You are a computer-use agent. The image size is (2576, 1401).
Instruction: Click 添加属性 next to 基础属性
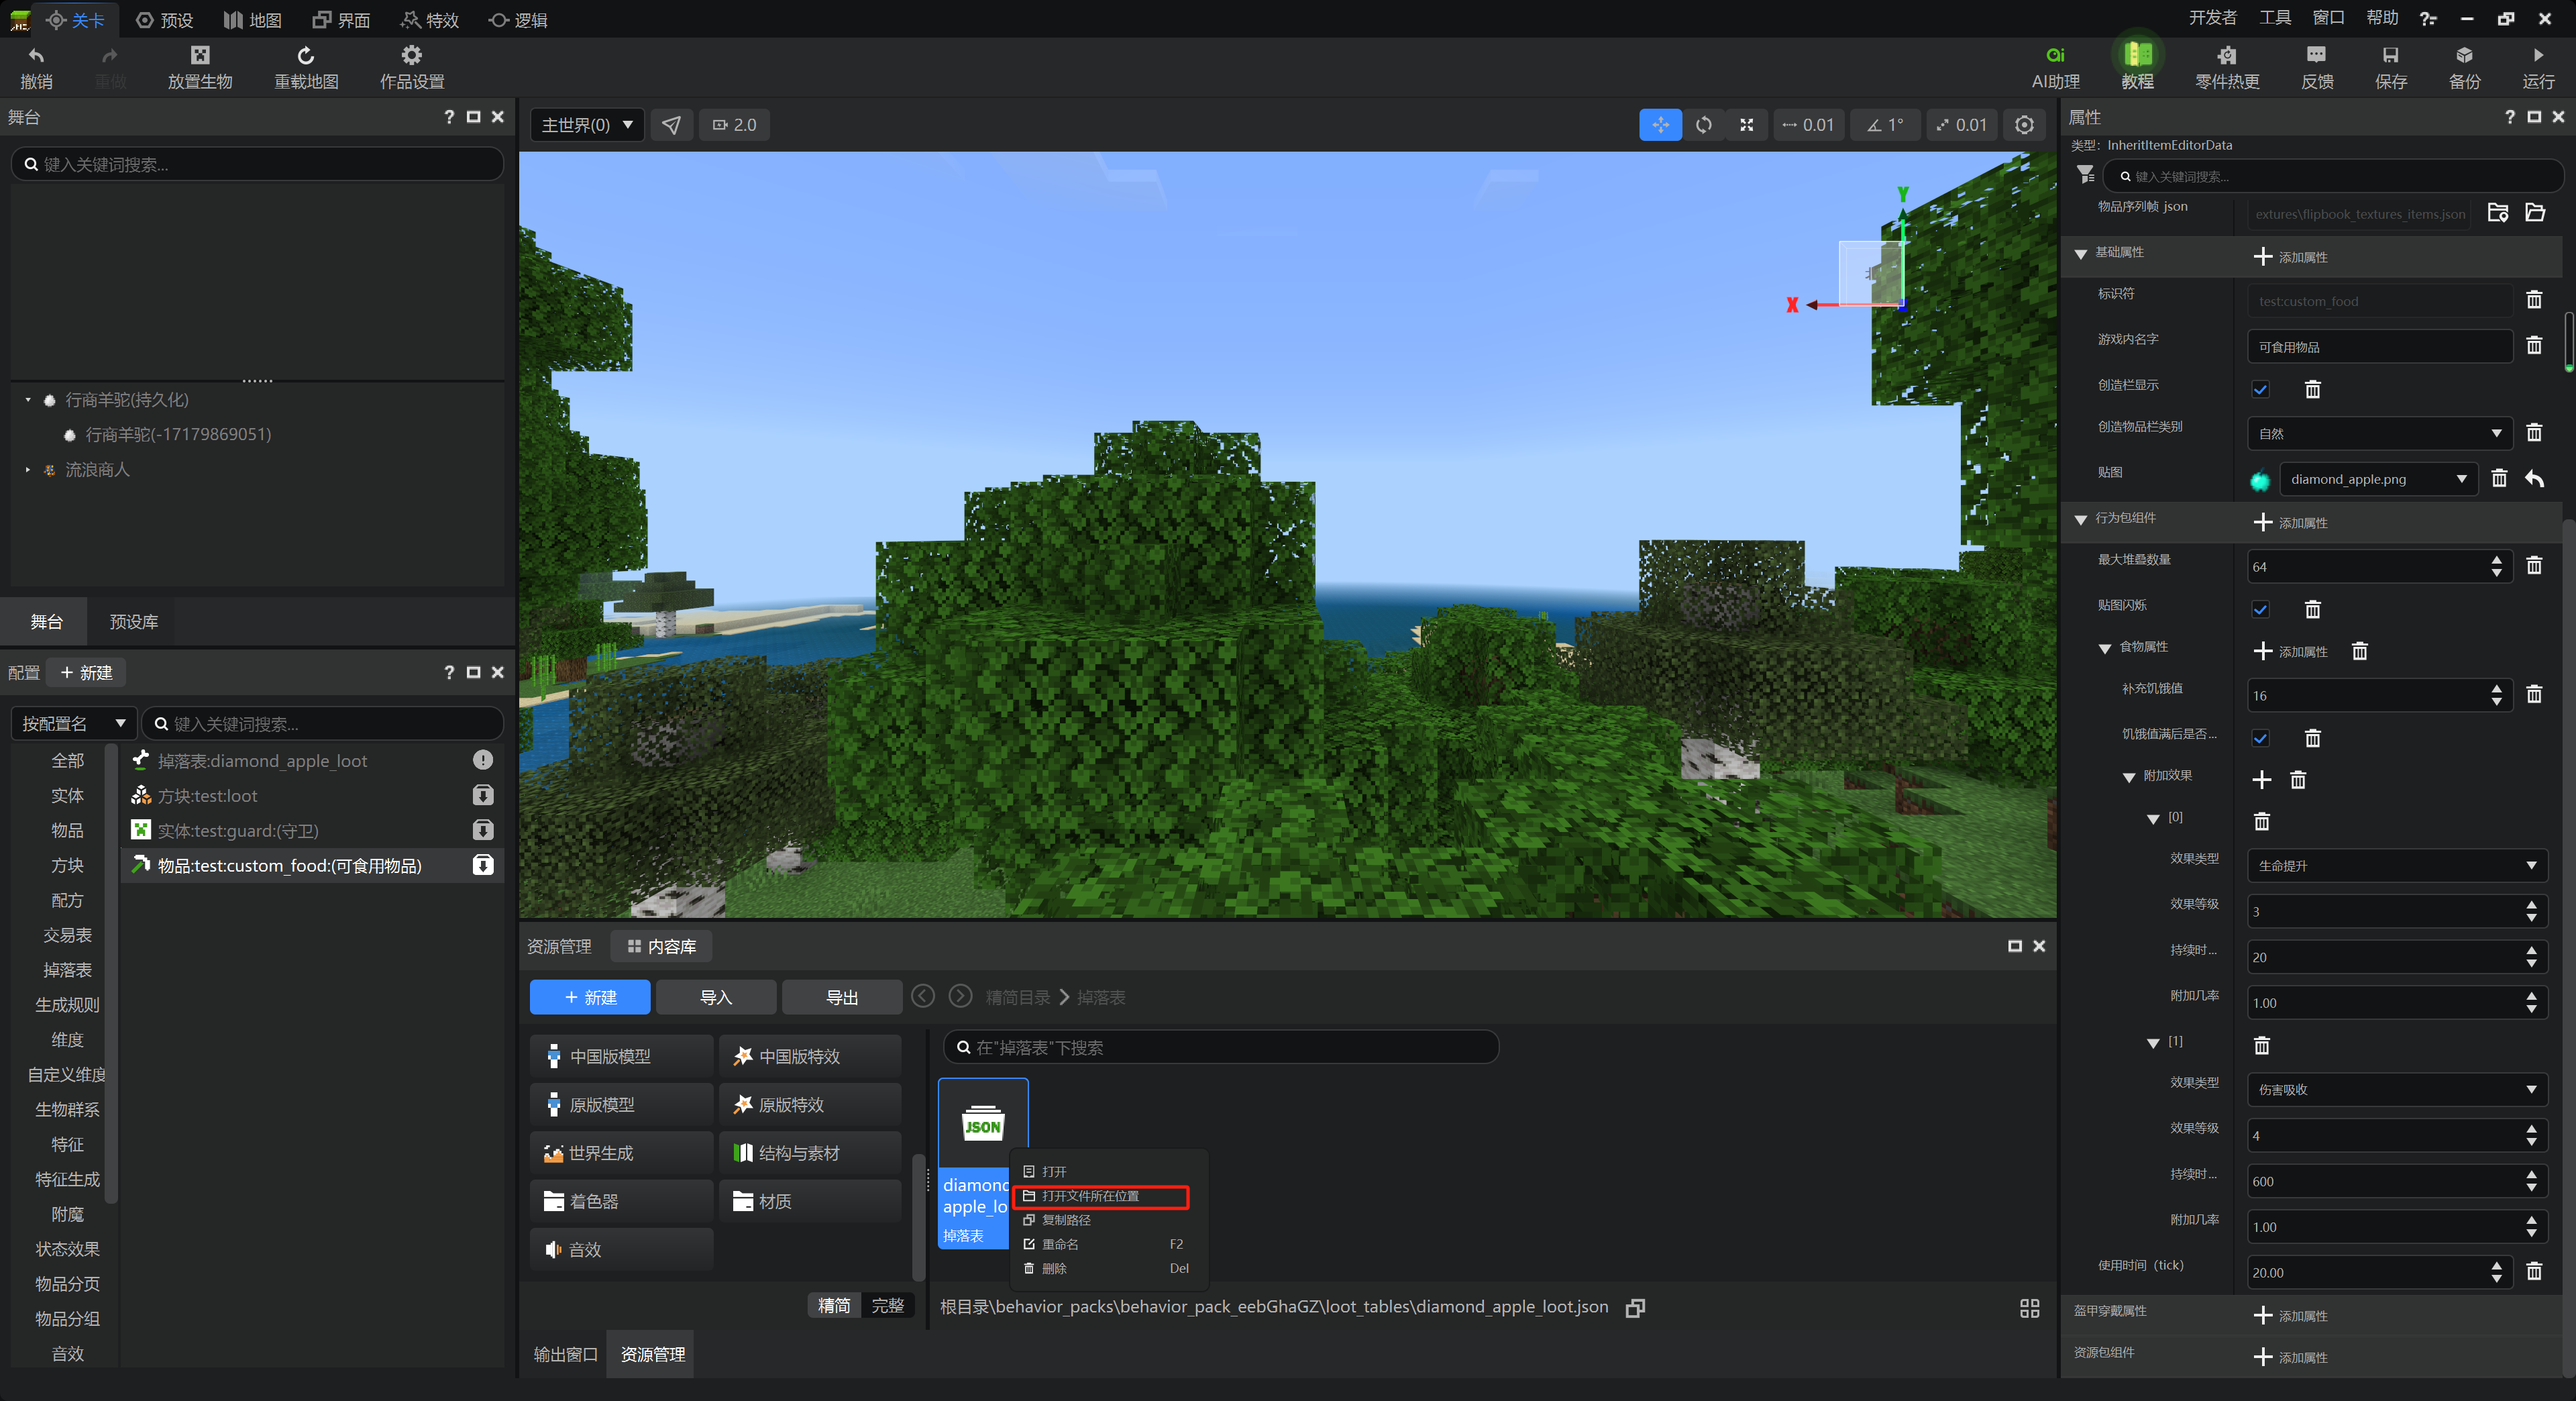point(2290,257)
